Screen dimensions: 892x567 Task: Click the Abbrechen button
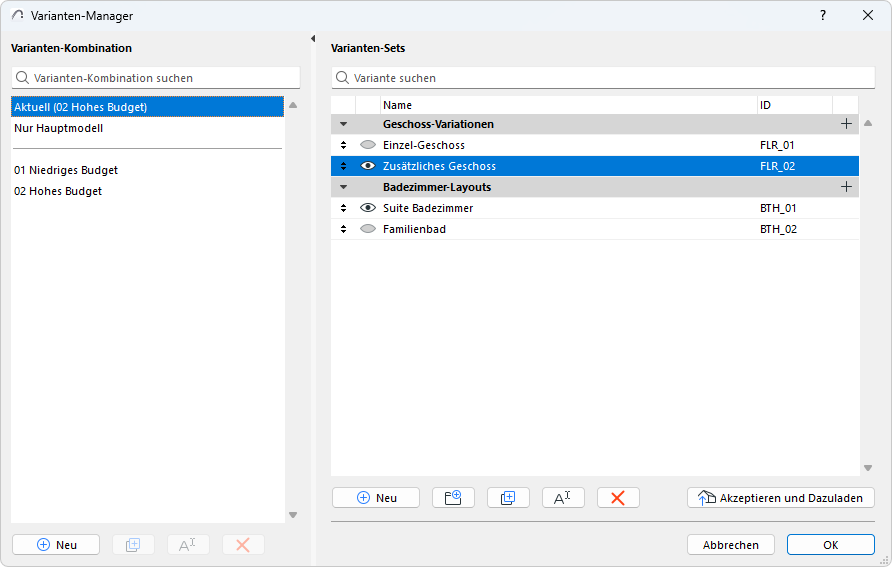click(x=730, y=545)
